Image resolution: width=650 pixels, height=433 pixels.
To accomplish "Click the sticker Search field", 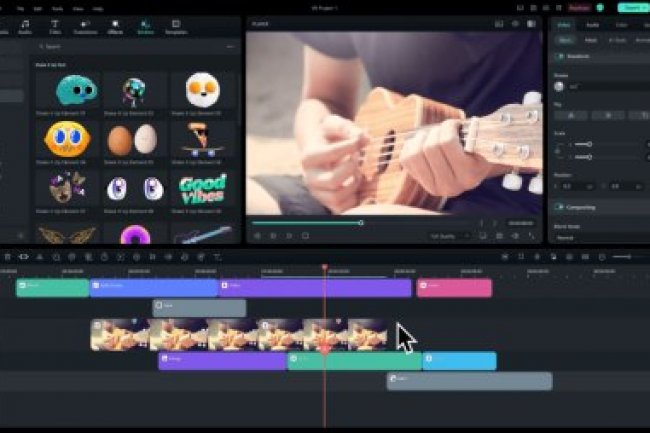I will (x=129, y=47).
